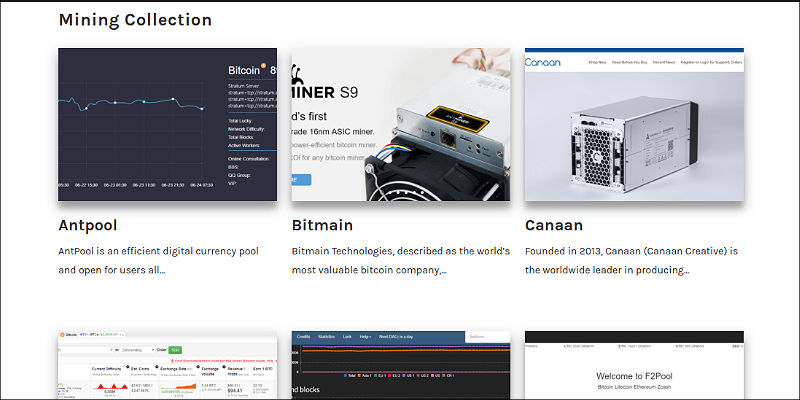Open the dark pool statistics chart thumbnail

click(401, 365)
